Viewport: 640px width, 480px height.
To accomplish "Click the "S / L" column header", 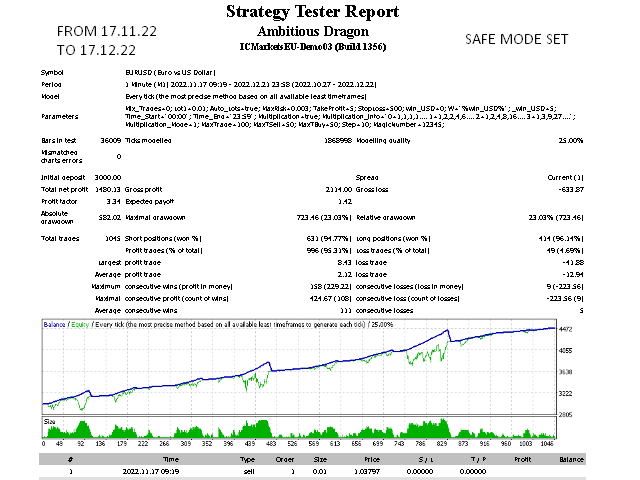I will click(426, 460).
